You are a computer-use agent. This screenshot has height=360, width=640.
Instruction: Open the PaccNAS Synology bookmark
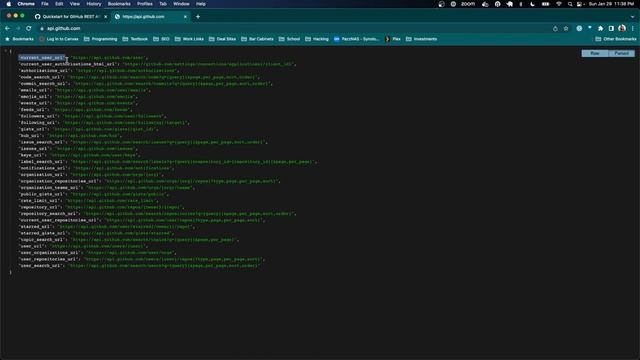coord(356,39)
